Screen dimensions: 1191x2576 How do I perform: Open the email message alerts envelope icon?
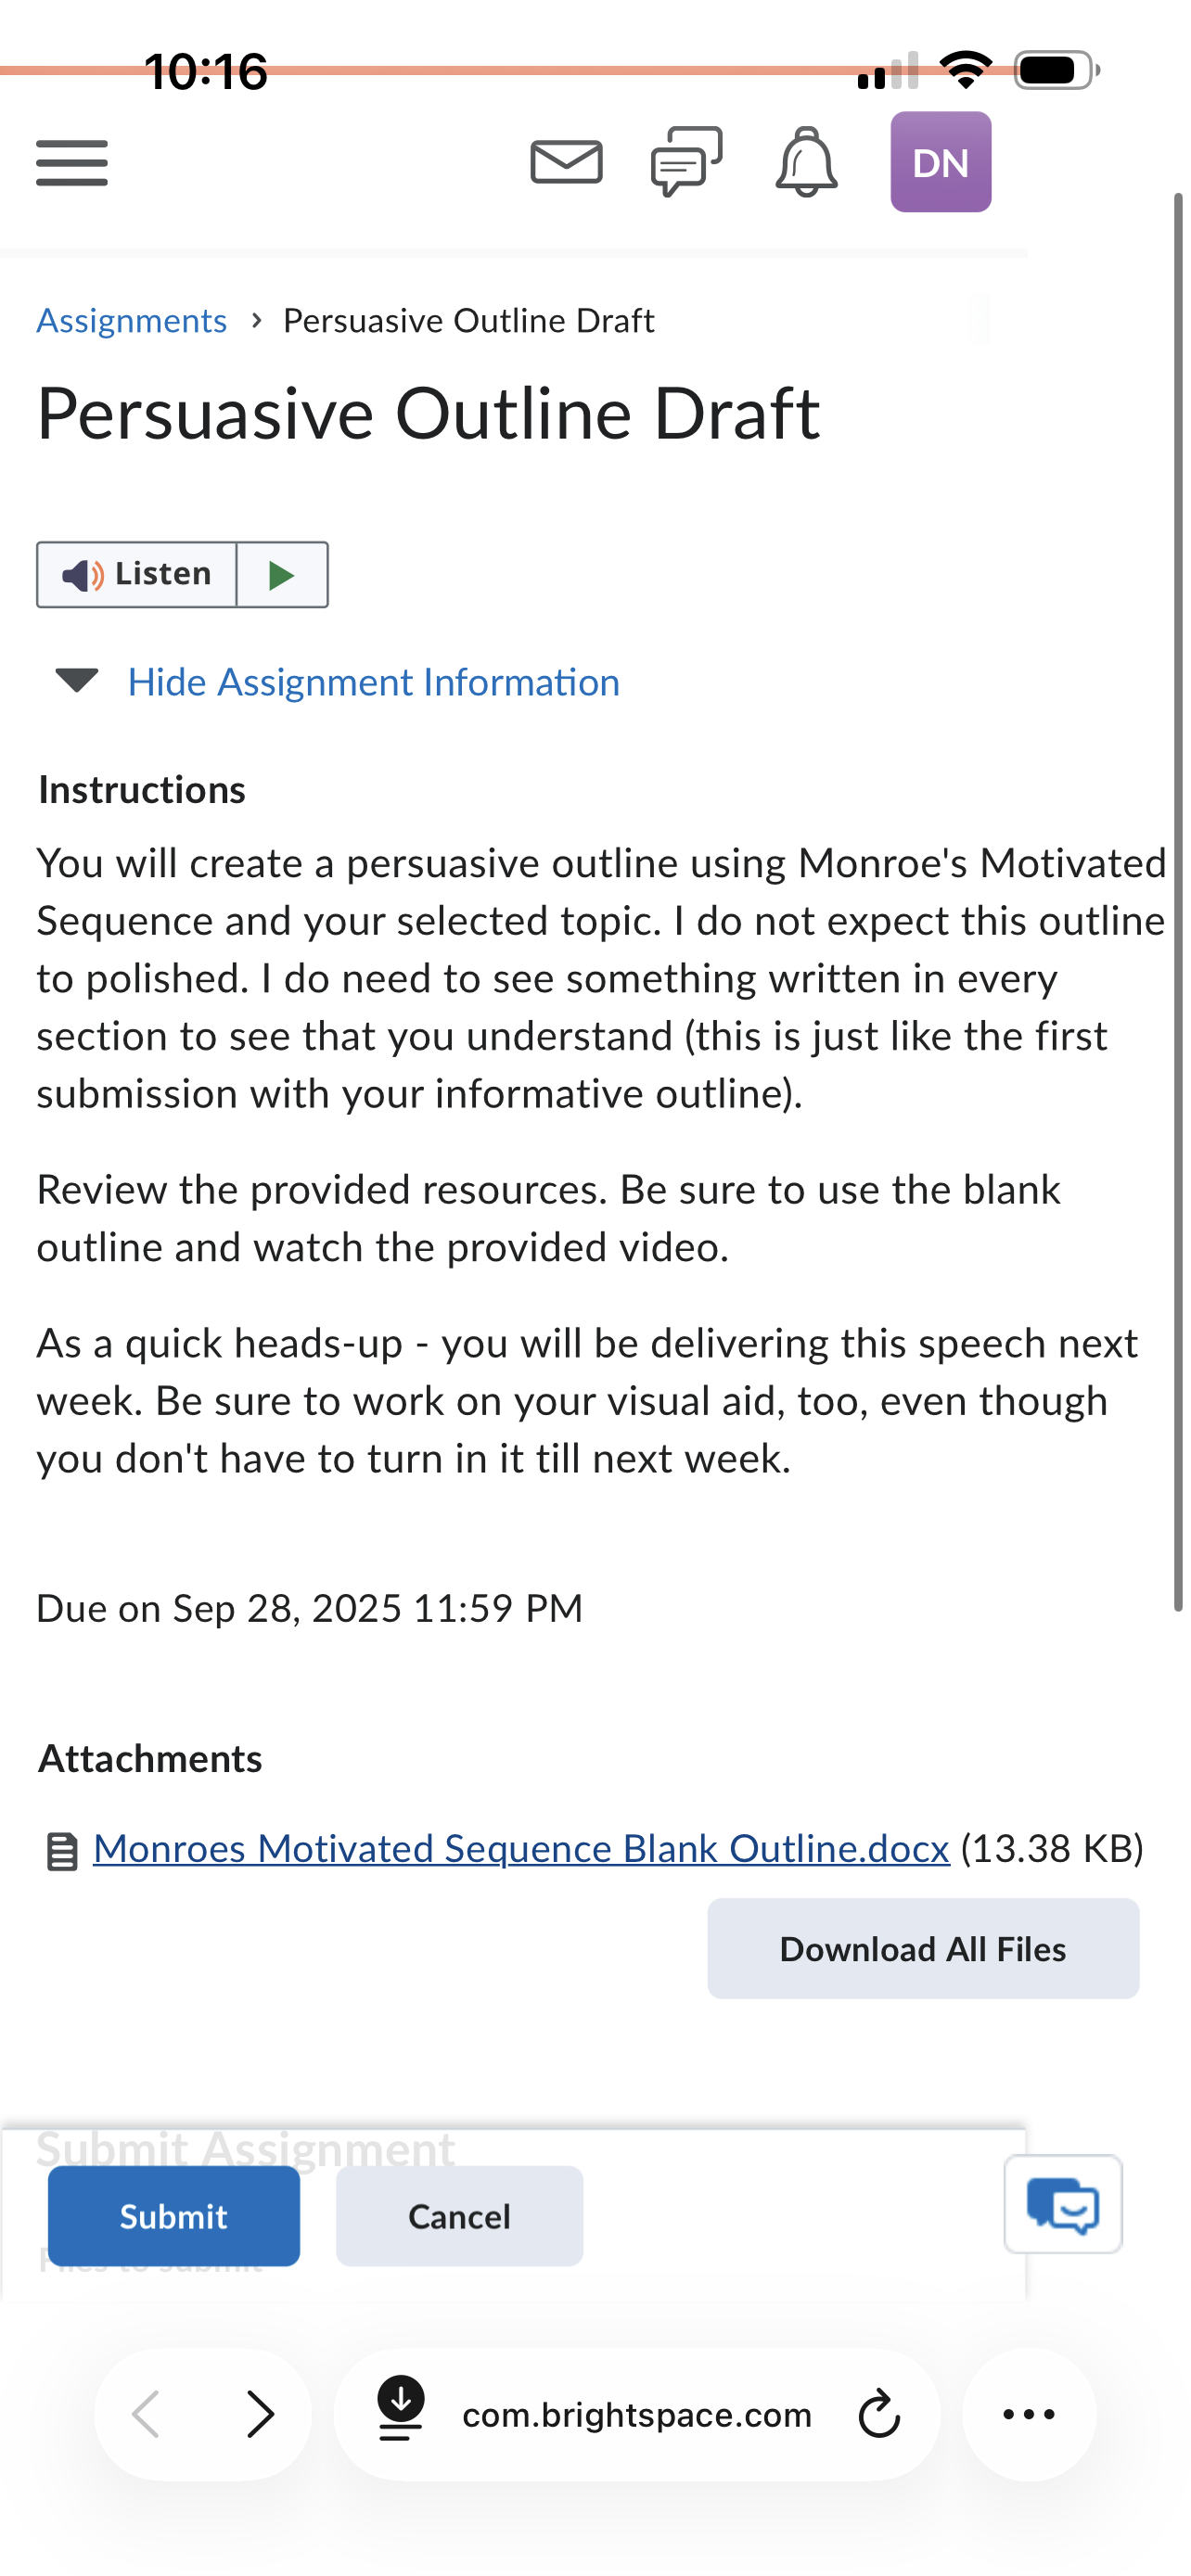pyautogui.click(x=566, y=162)
